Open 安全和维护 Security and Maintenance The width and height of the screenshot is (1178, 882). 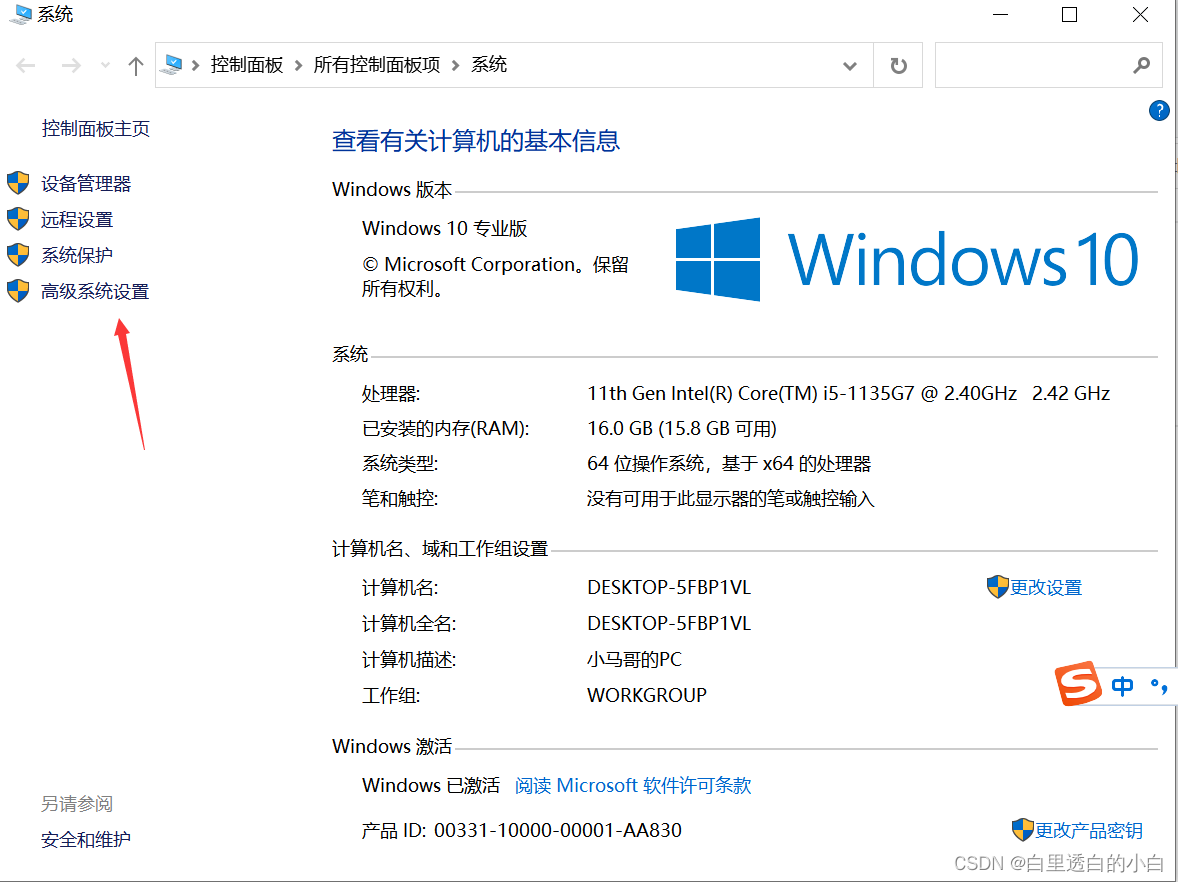click(x=86, y=839)
